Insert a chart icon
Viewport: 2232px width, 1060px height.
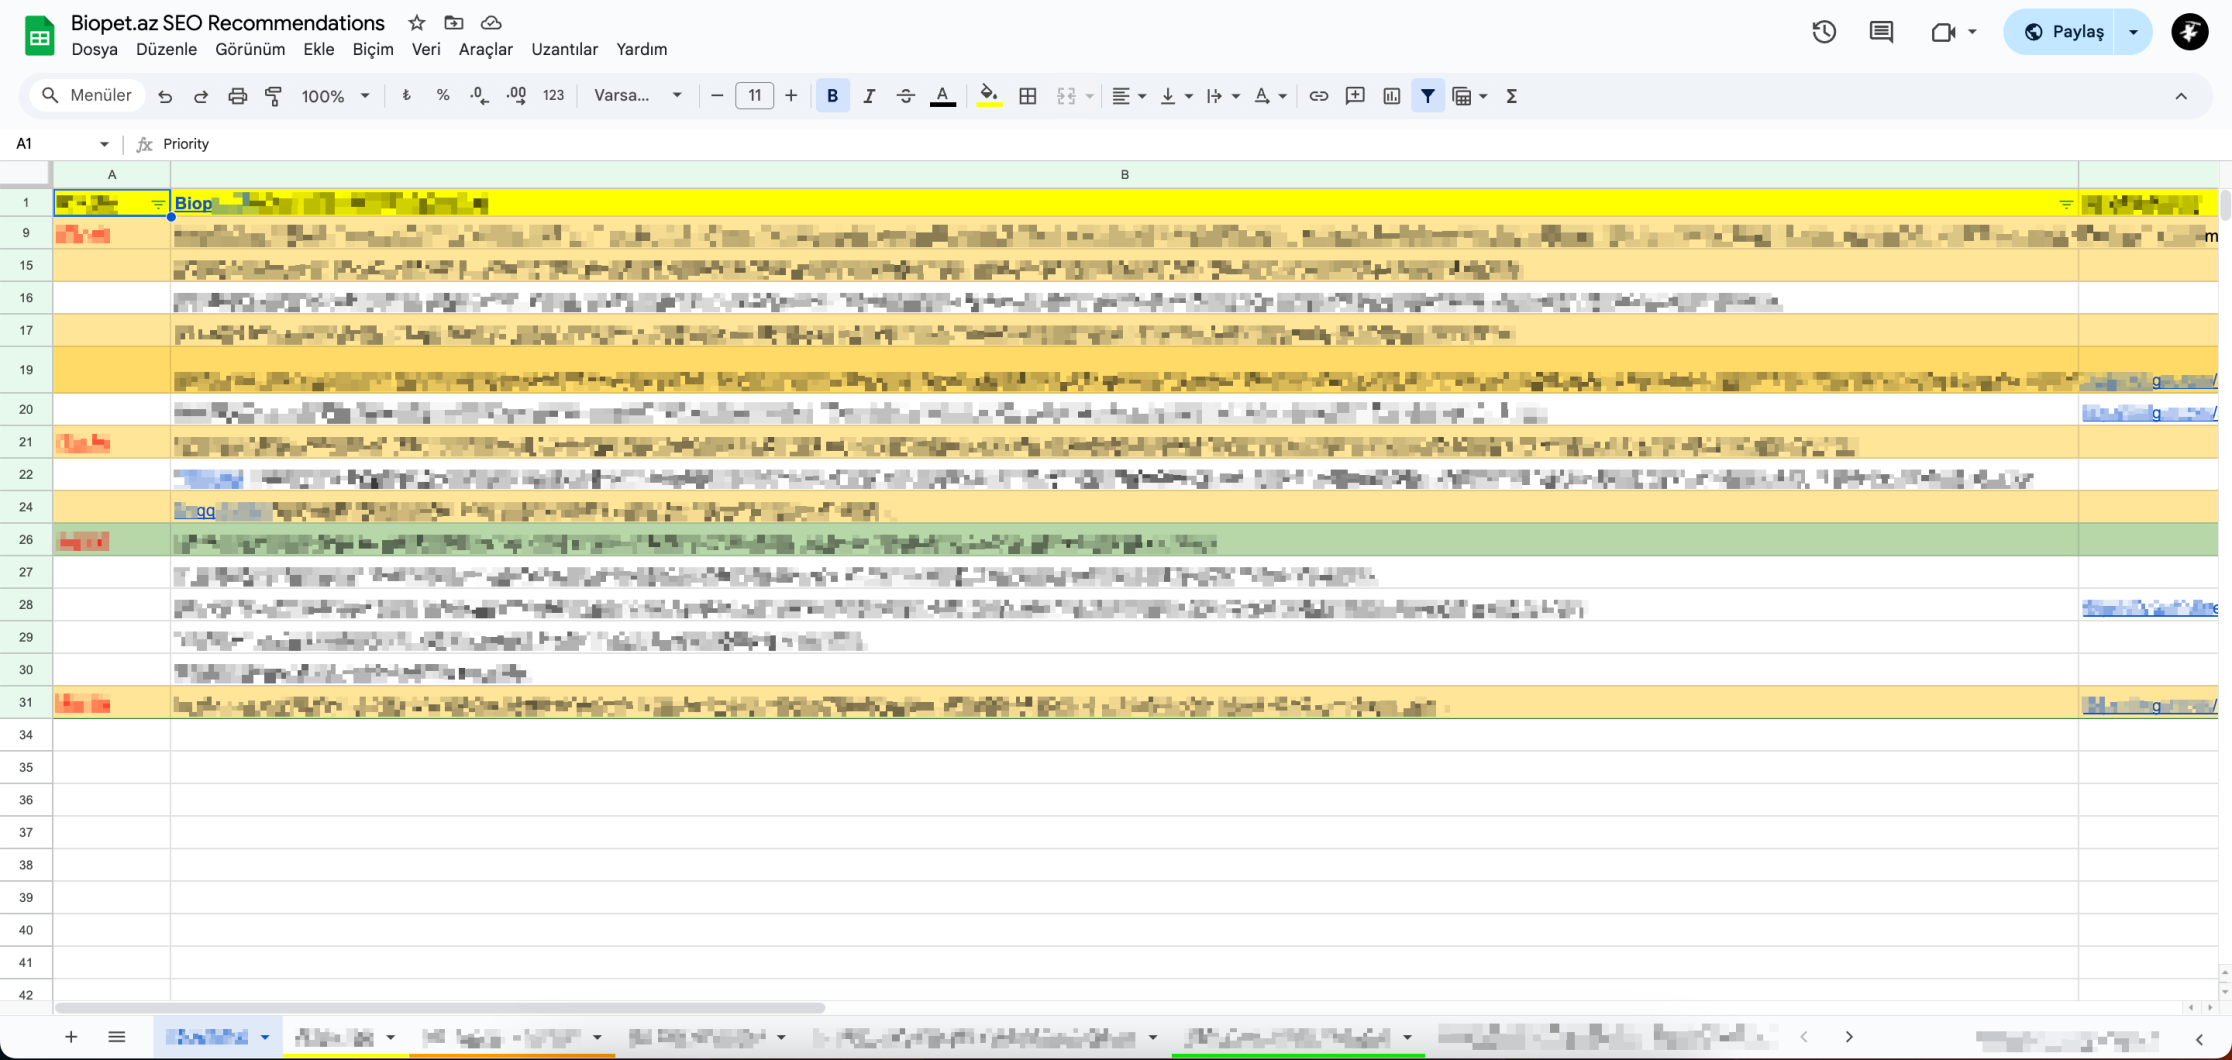click(x=1391, y=96)
